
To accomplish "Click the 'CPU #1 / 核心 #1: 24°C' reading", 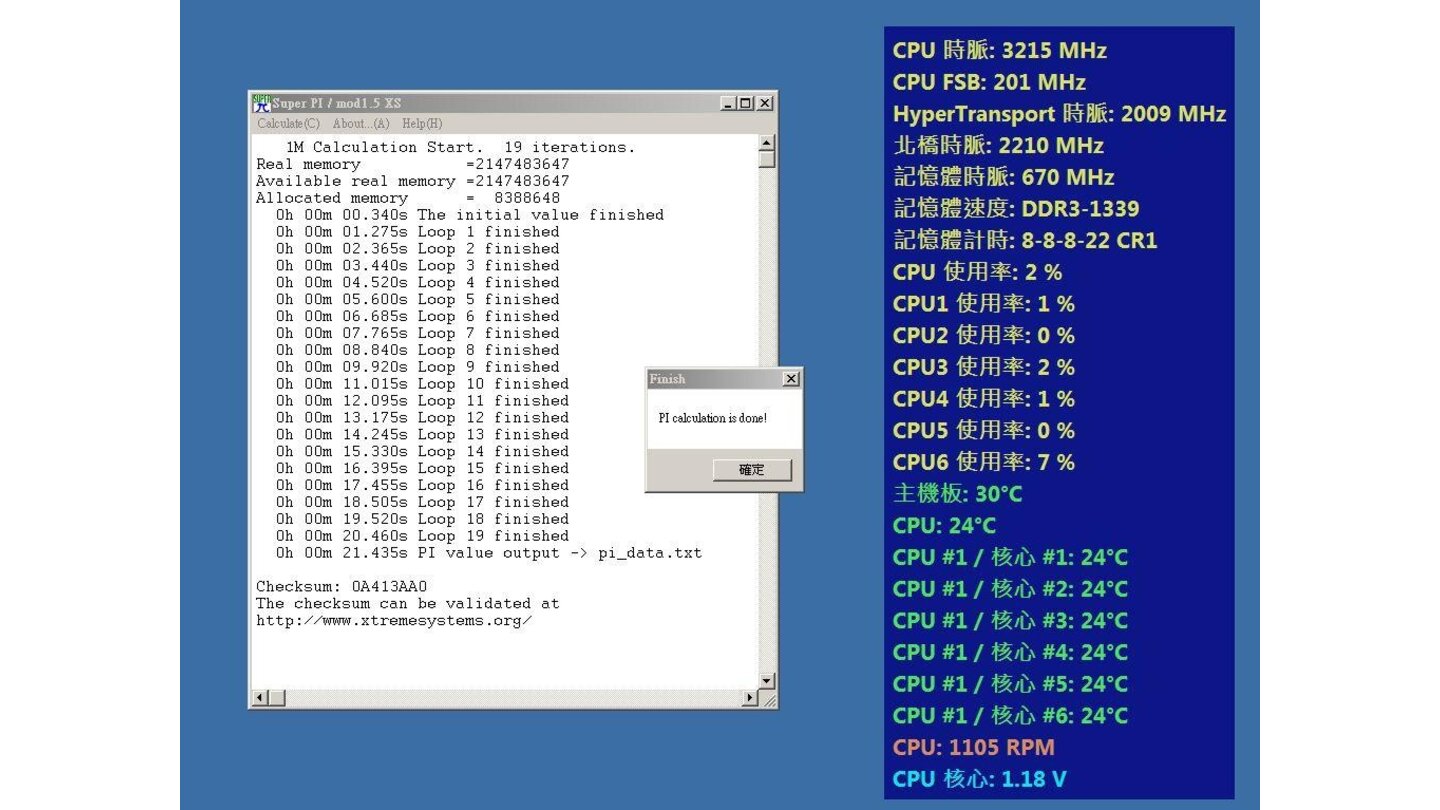I will pyautogui.click(x=1010, y=557).
